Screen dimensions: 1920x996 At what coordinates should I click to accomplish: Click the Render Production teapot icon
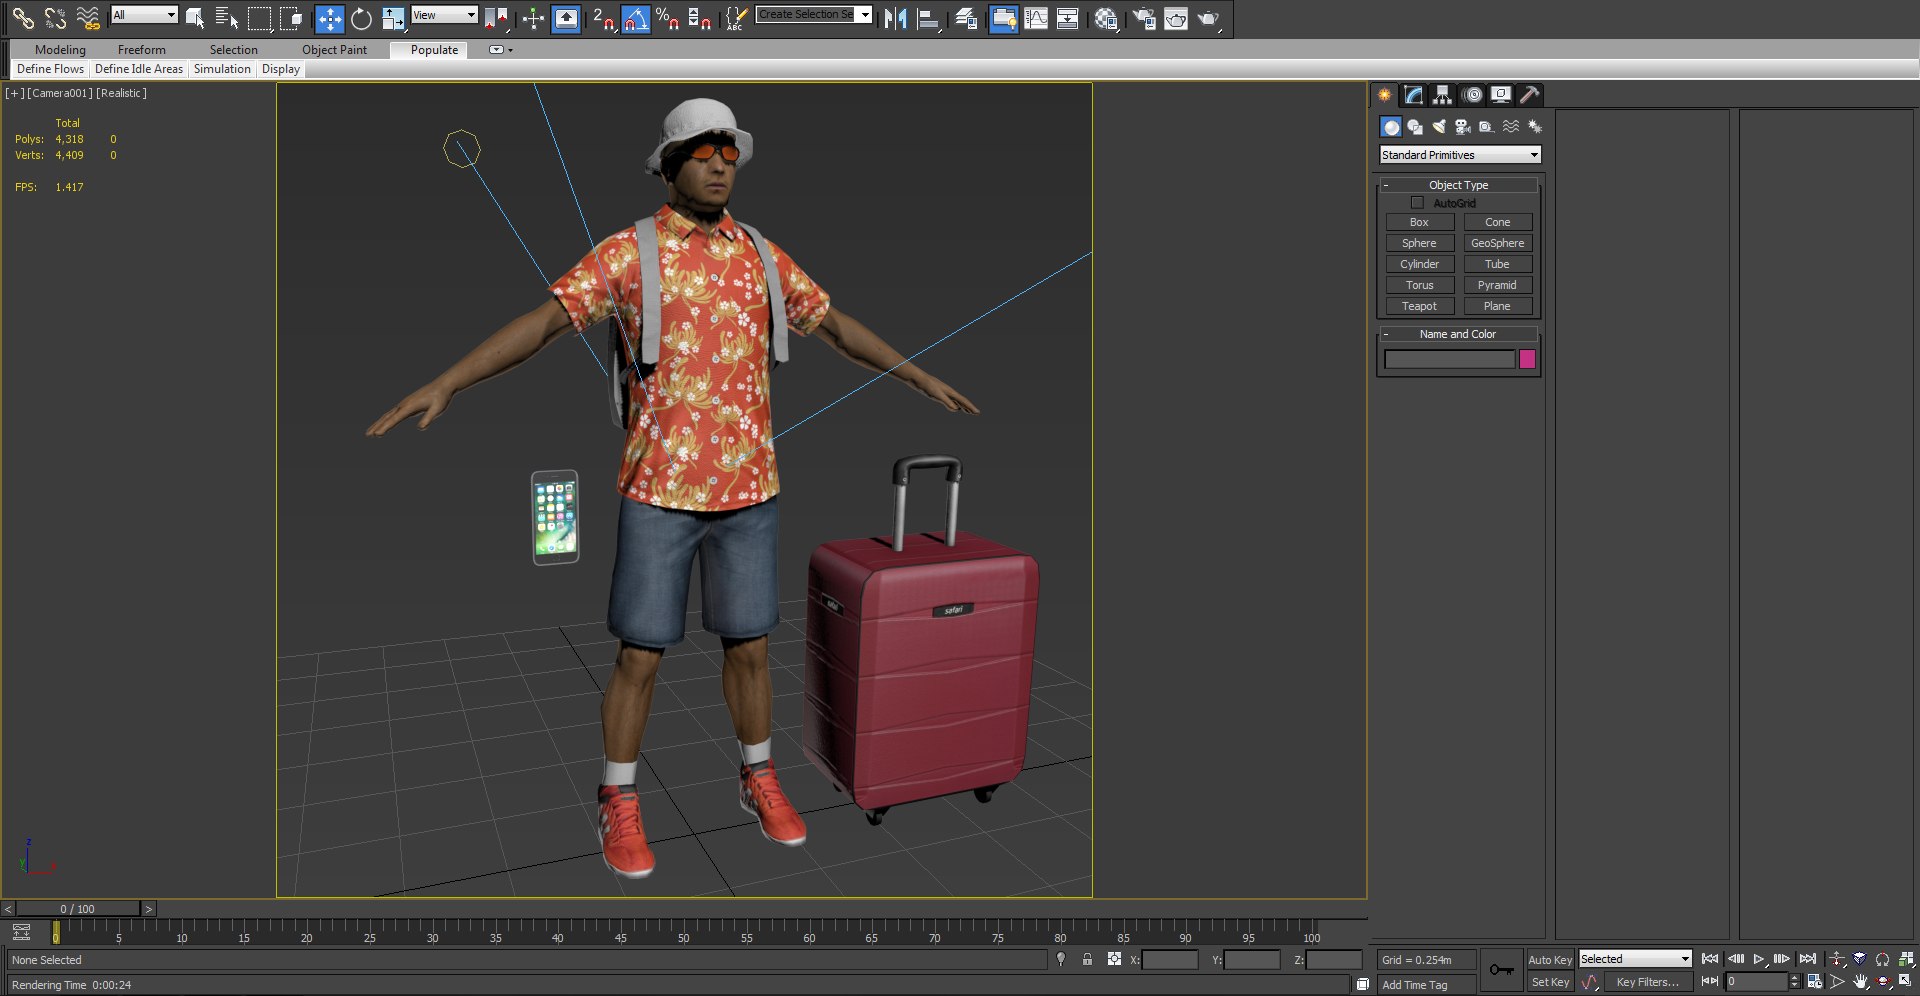pos(1208,18)
